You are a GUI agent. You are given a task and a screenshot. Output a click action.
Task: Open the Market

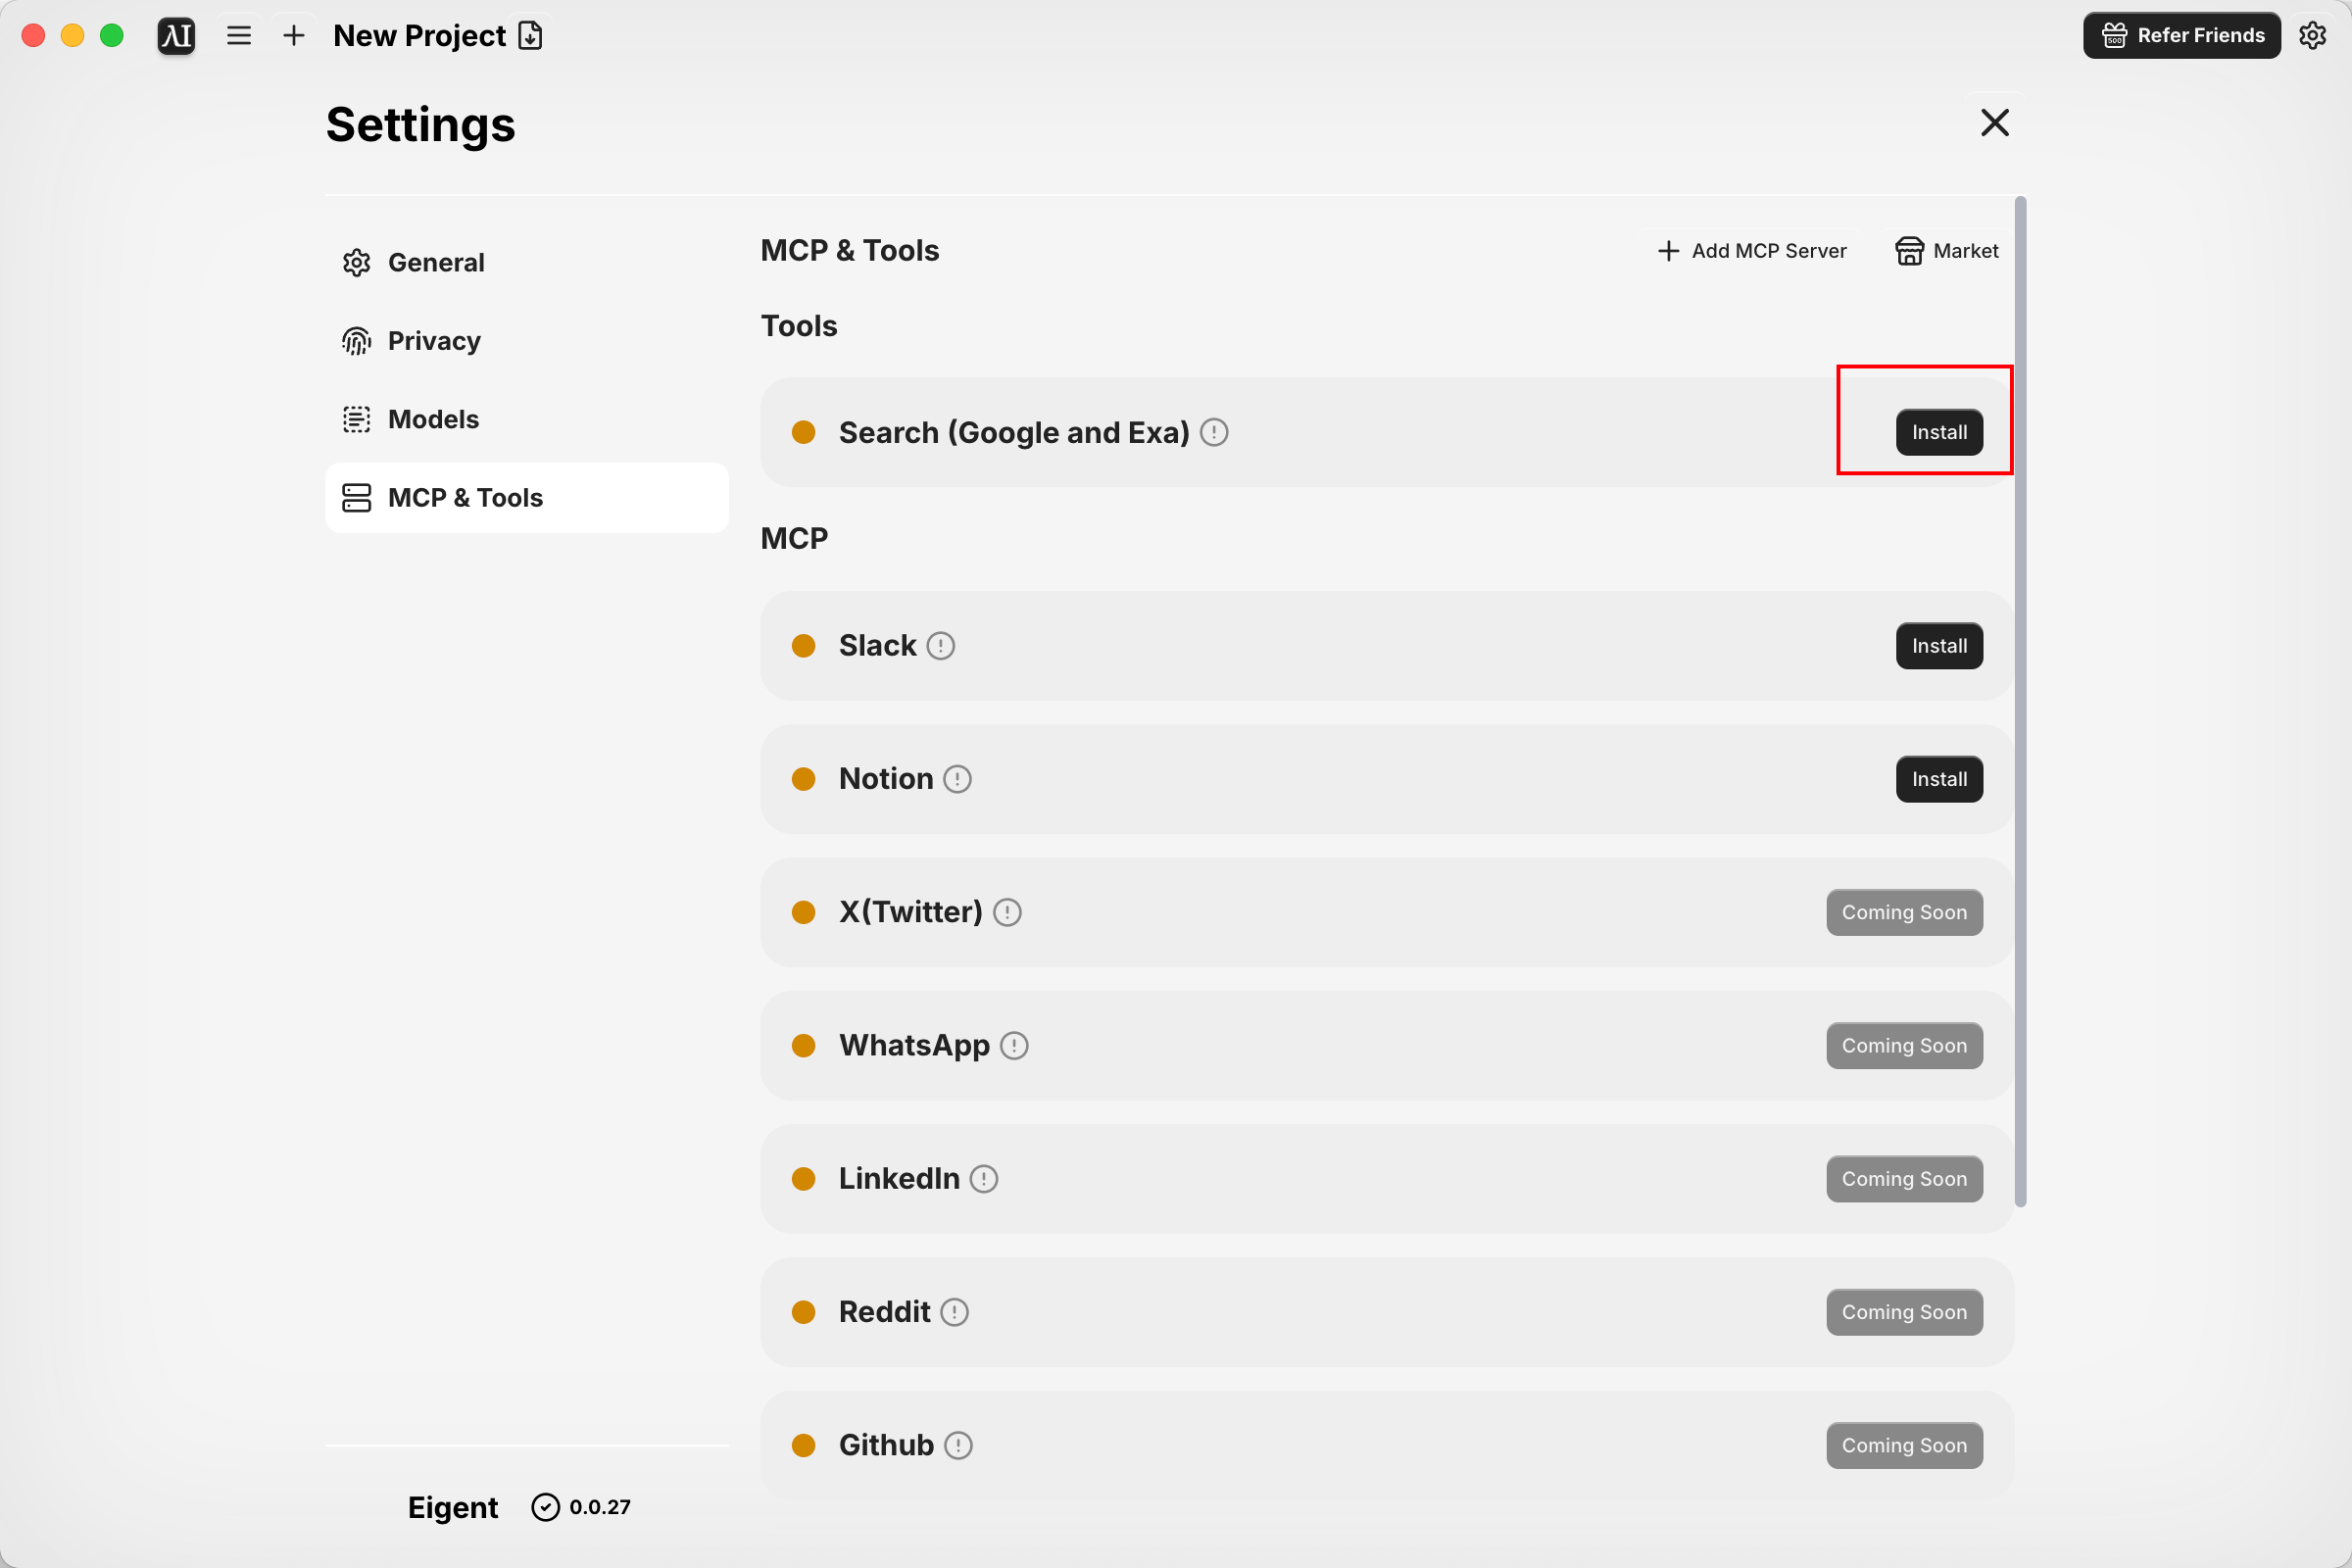tap(1946, 251)
